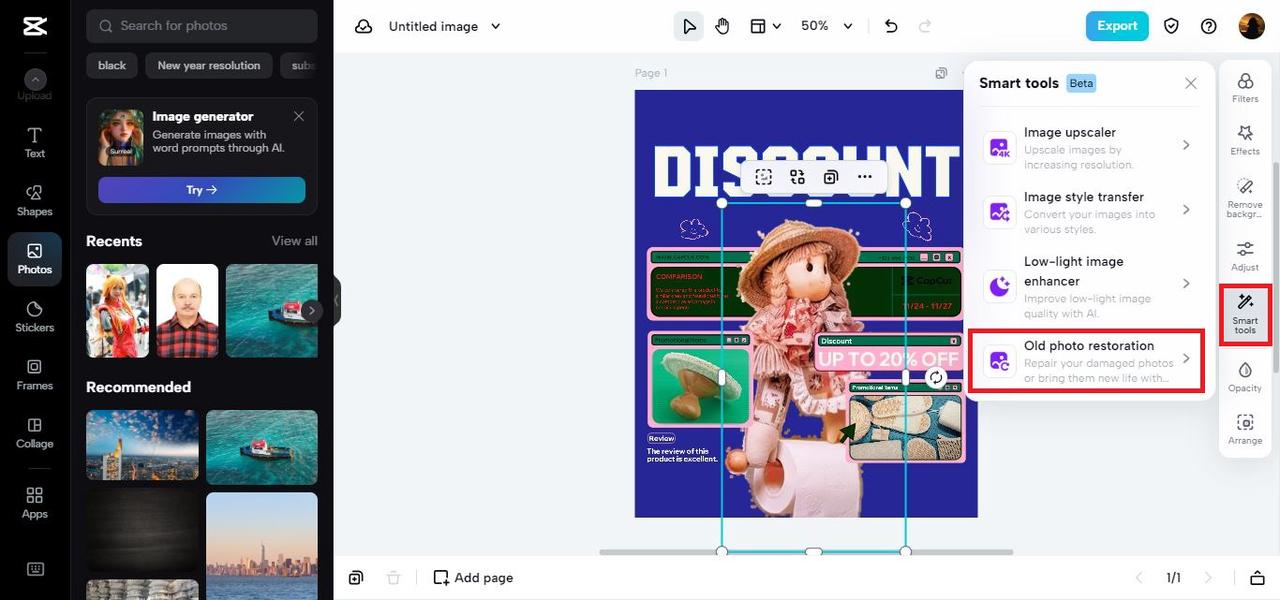This screenshot has width=1280, height=600.
Task: Click View all for Recents
Action: coord(295,241)
